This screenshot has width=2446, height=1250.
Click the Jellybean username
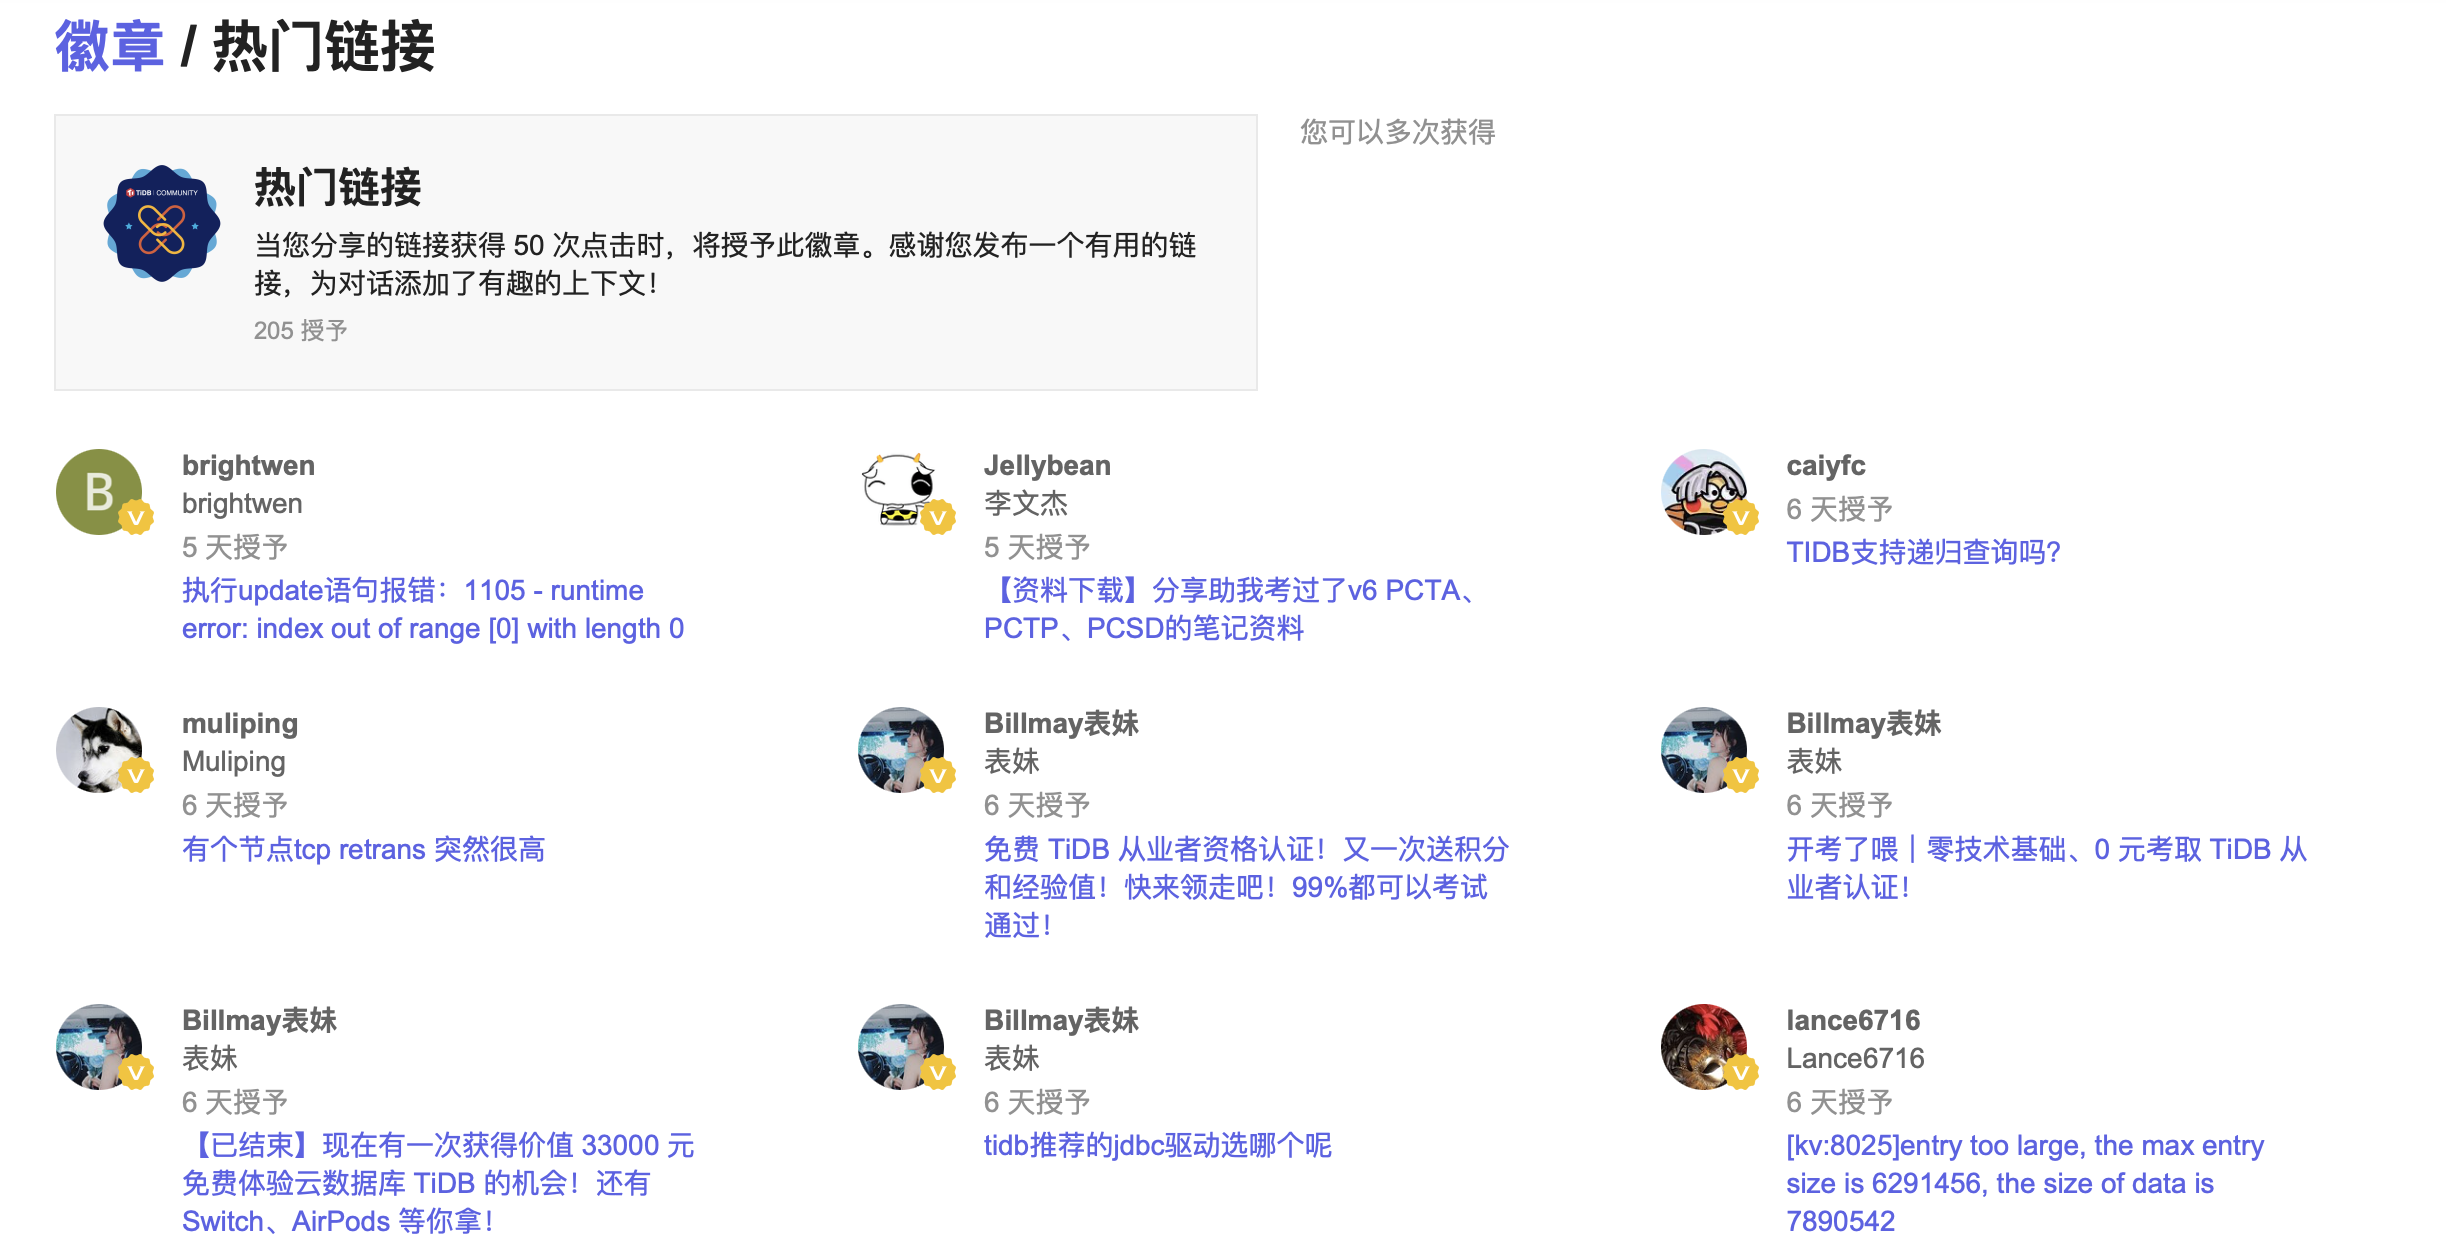pyautogui.click(x=1047, y=466)
